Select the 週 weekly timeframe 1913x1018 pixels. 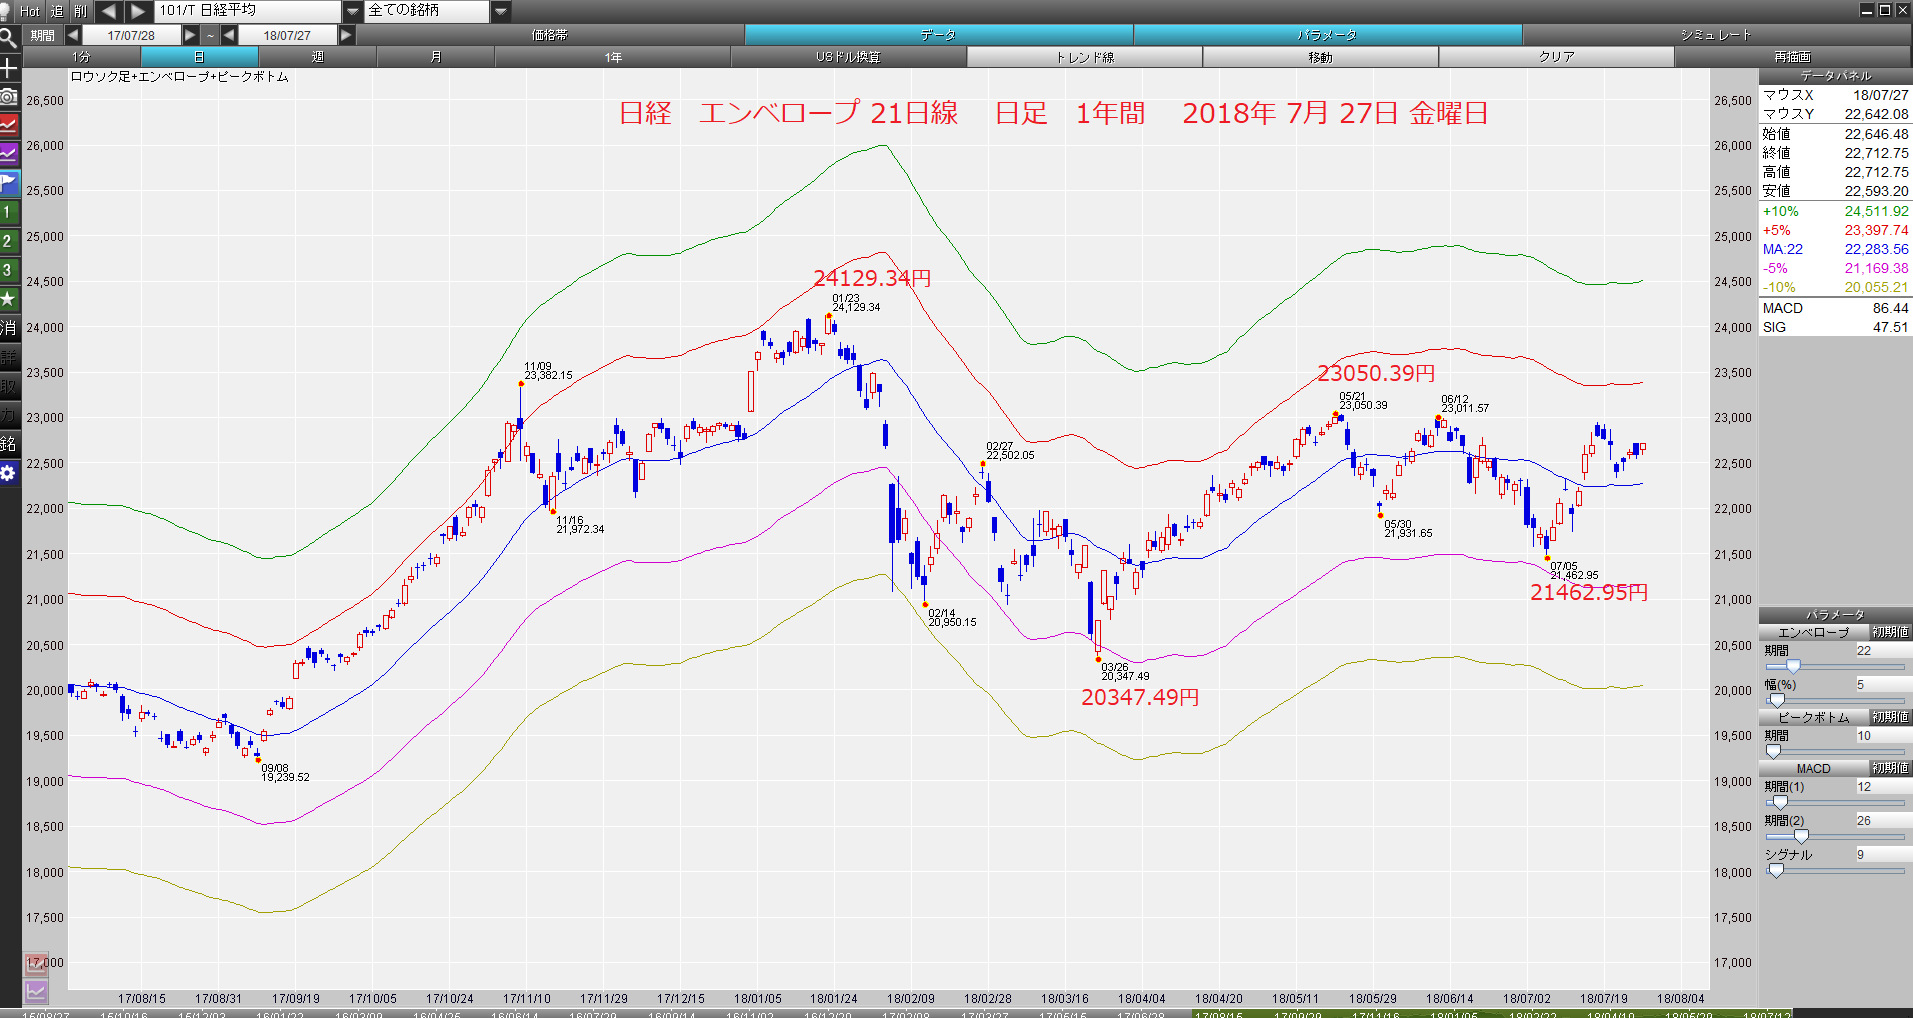317,57
